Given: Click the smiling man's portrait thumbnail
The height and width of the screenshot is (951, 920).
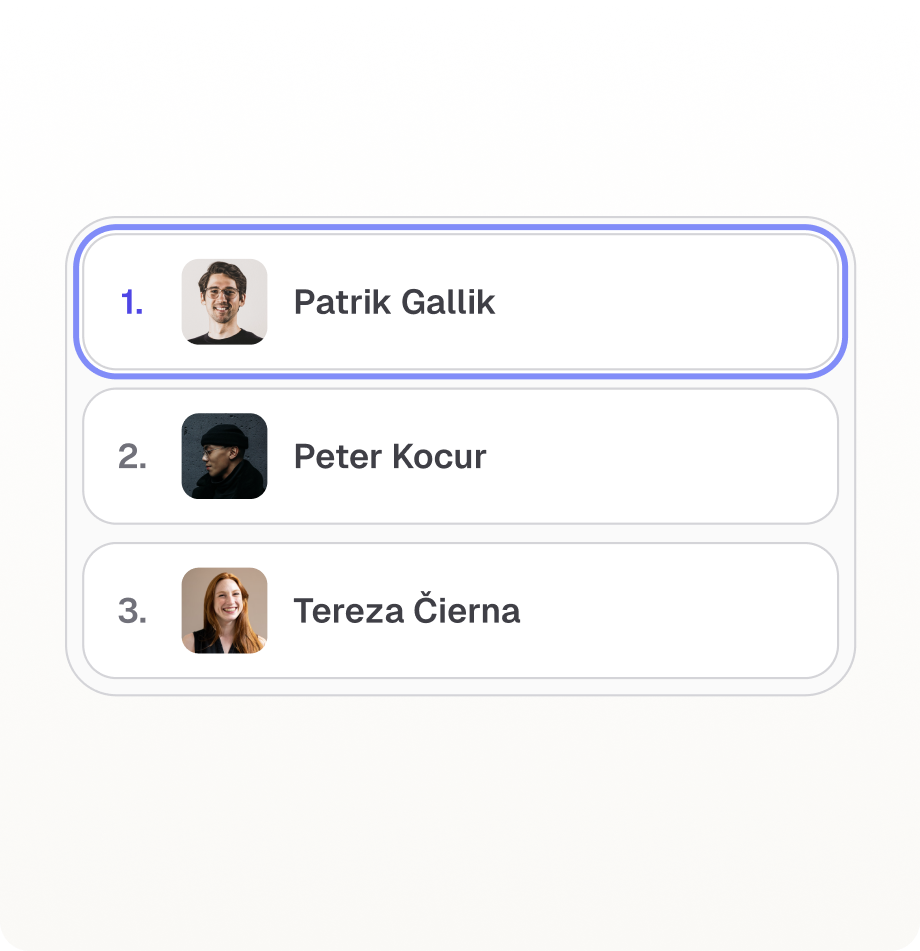Looking at the screenshot, I should [x=224, y=302].
